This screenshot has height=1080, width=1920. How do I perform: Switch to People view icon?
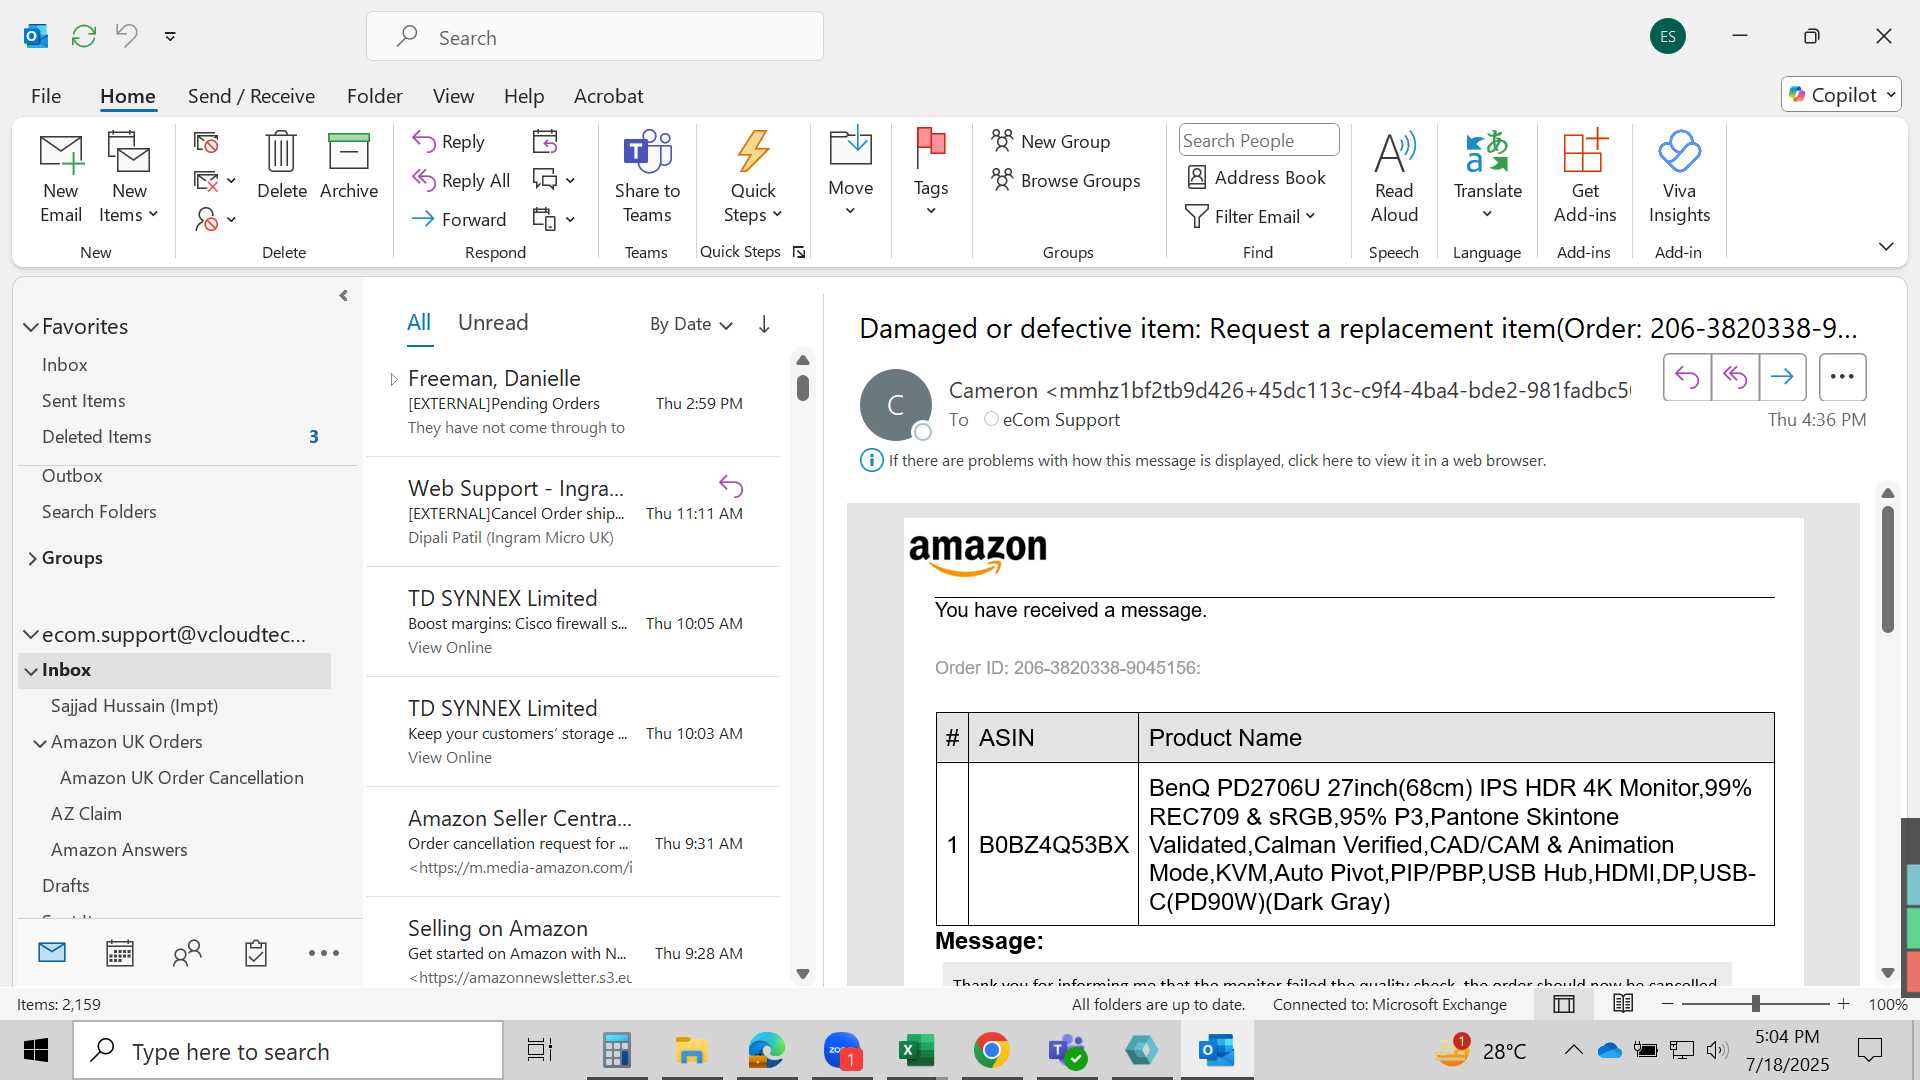pos(187,953)
